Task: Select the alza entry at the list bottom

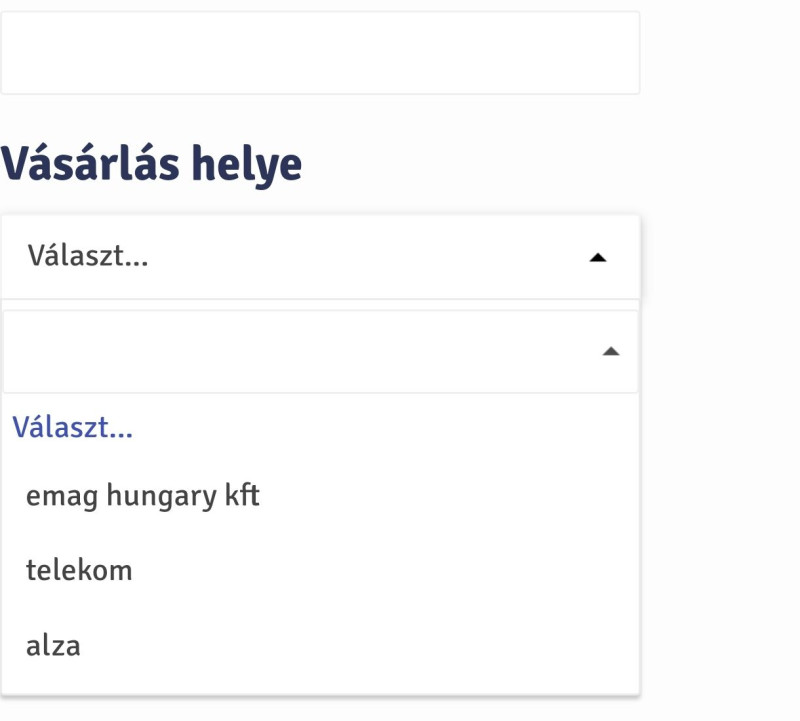Action: click(53, 646)
